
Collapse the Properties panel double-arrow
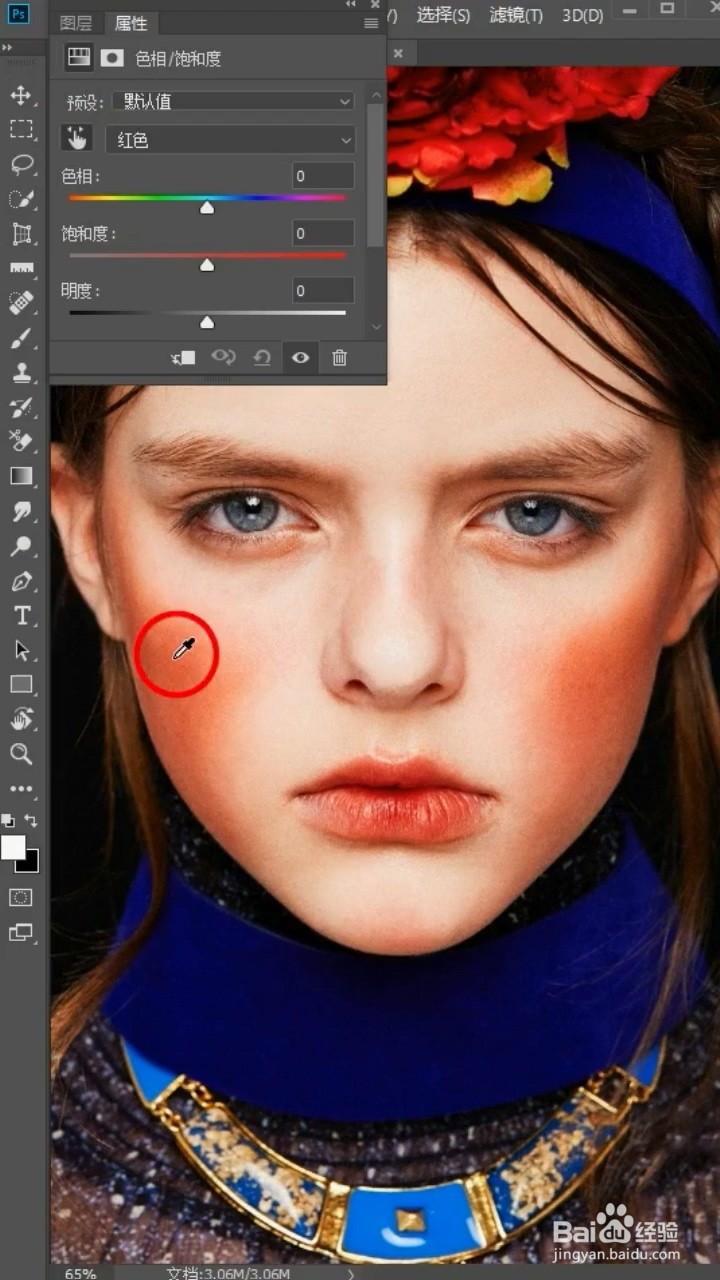coord(351,4)
